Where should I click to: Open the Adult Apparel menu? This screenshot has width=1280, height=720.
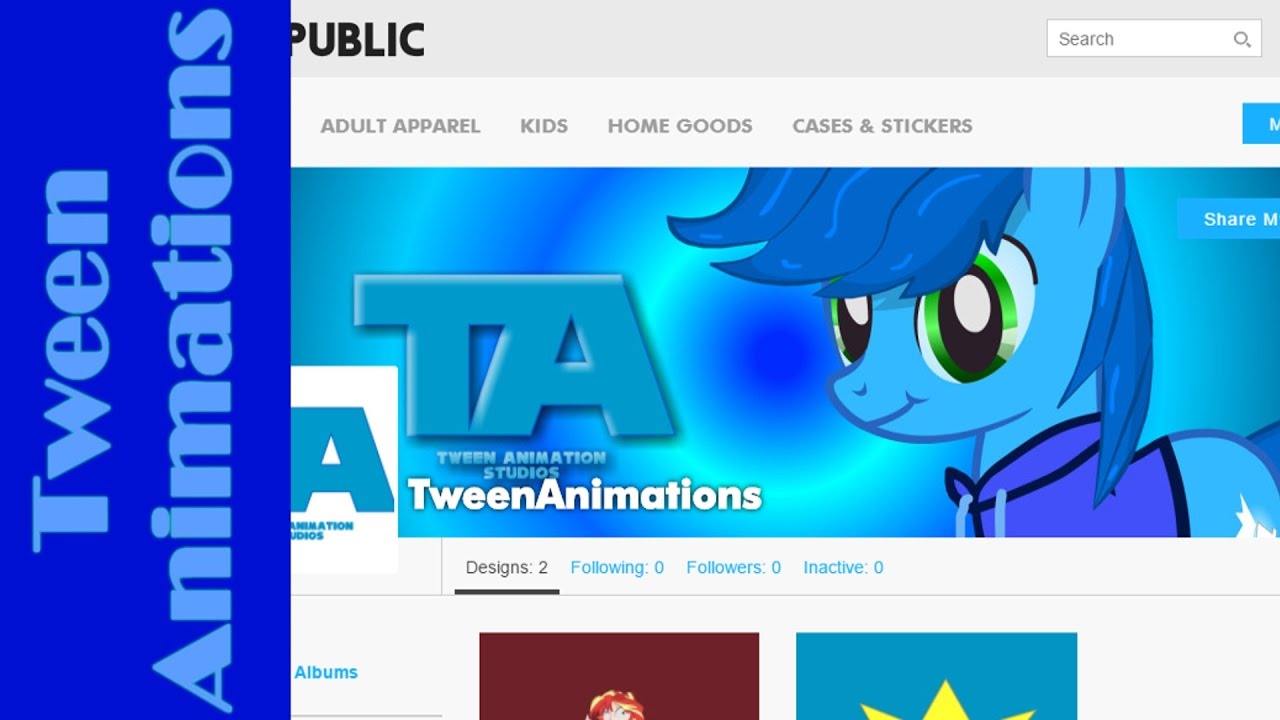400,126
